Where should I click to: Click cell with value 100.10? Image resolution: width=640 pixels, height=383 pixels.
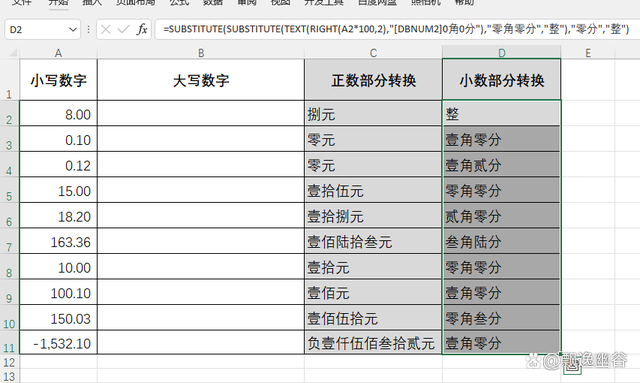click(58, 292)
